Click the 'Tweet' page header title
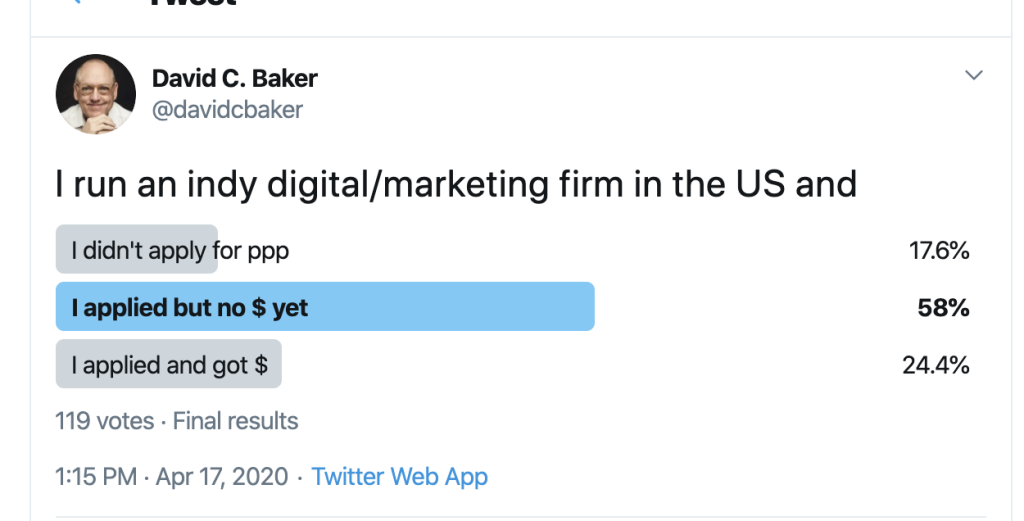This screenshot has width=1024, height=521. [x=193, y=3]
